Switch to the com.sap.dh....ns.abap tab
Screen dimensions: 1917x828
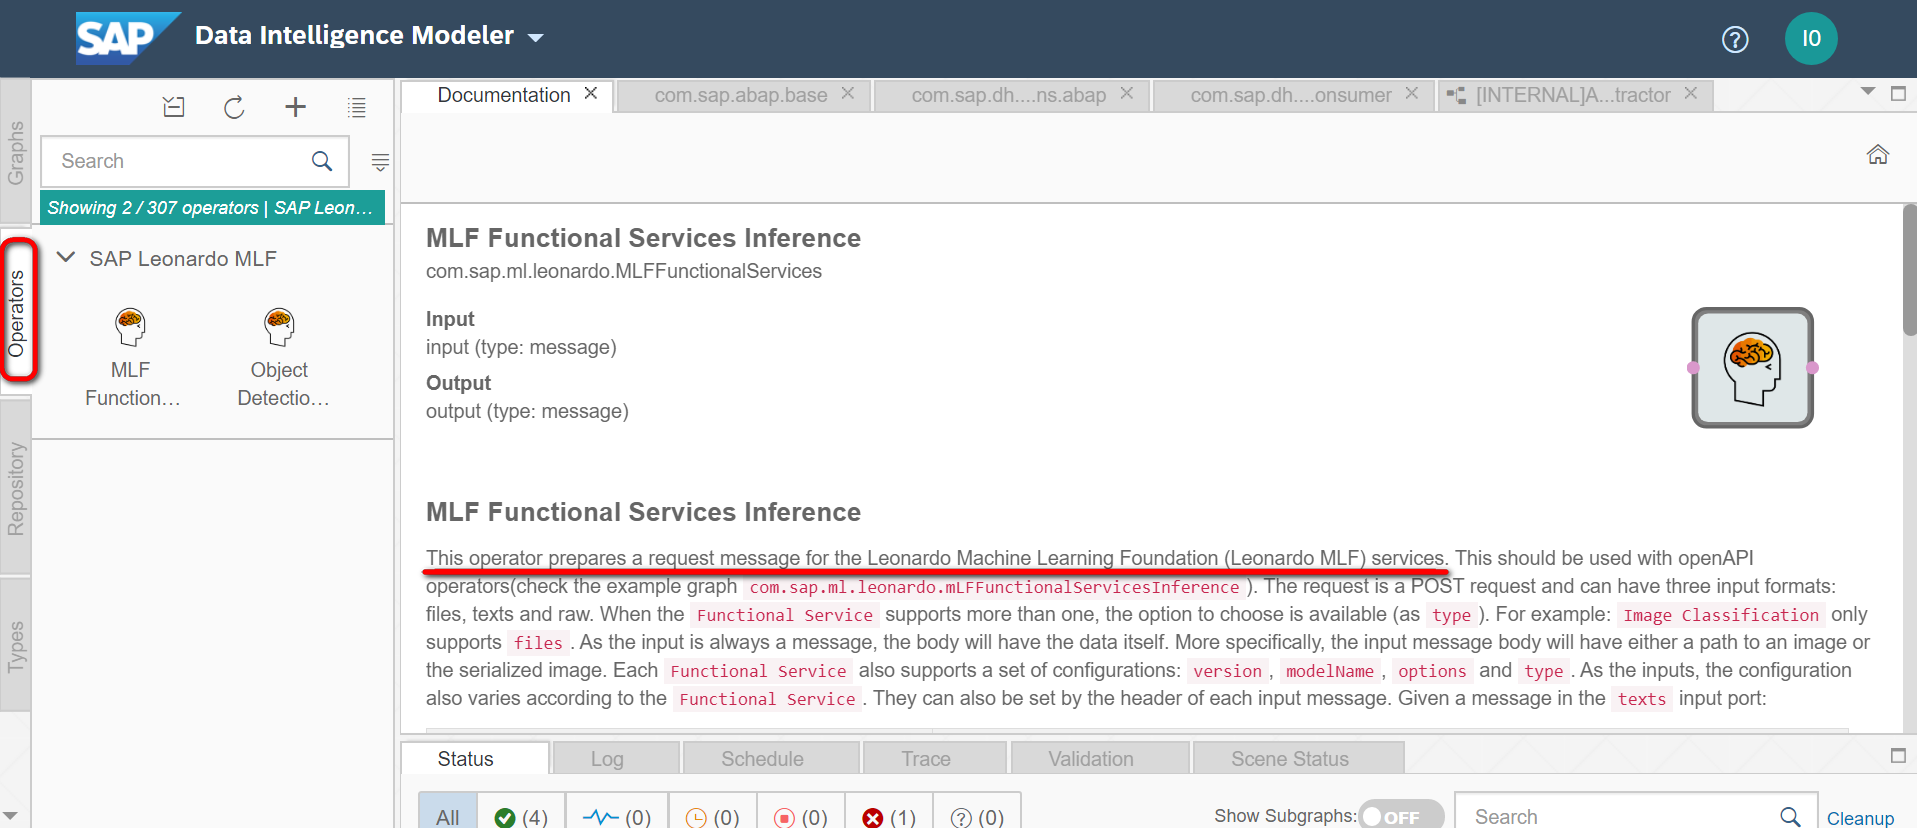pos(1008,95)
